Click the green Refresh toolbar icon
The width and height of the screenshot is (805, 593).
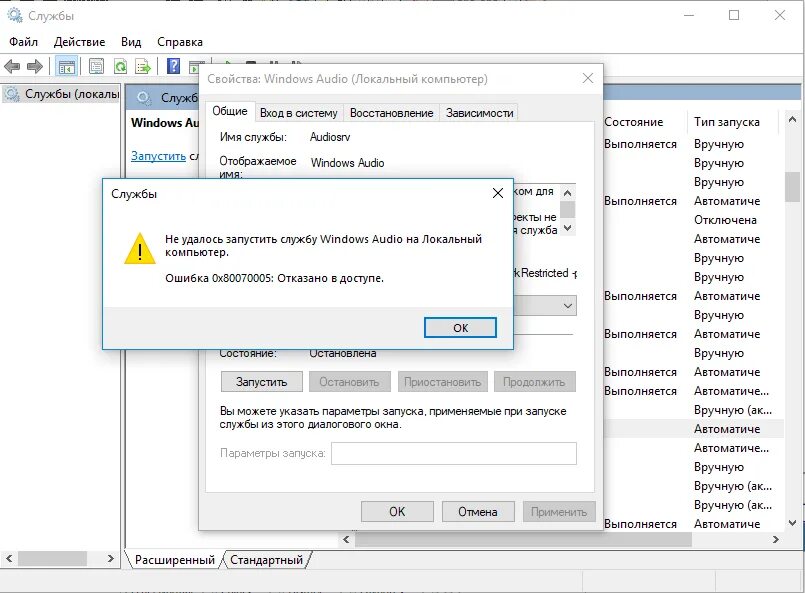click(x=120, y=66)
